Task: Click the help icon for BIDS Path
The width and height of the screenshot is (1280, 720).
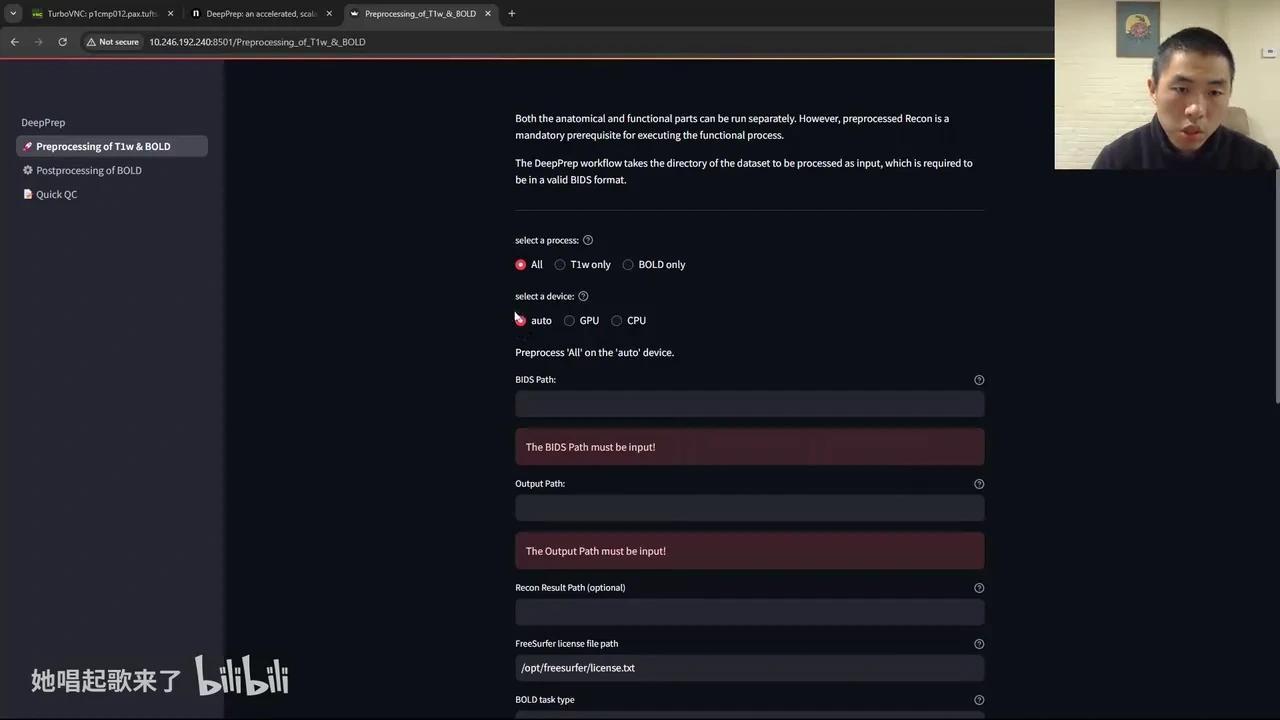Action: (x=979, y=379)
